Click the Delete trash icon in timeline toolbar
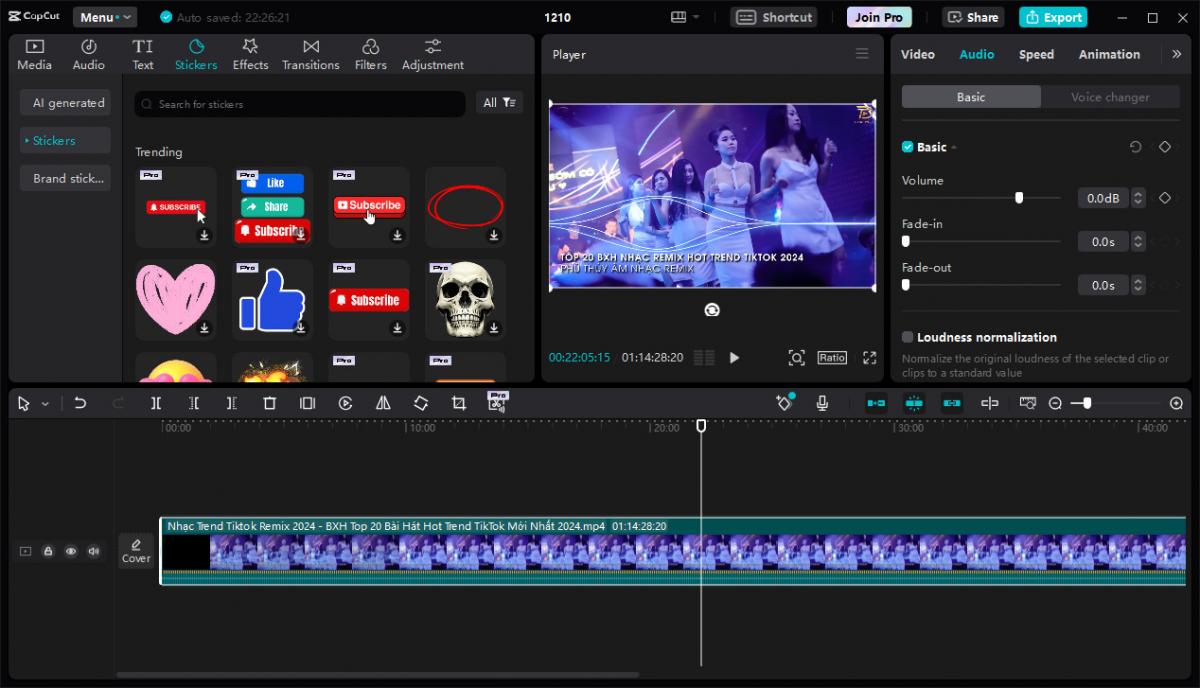Viewport: 1200px width, 688px height. (269, 403)
